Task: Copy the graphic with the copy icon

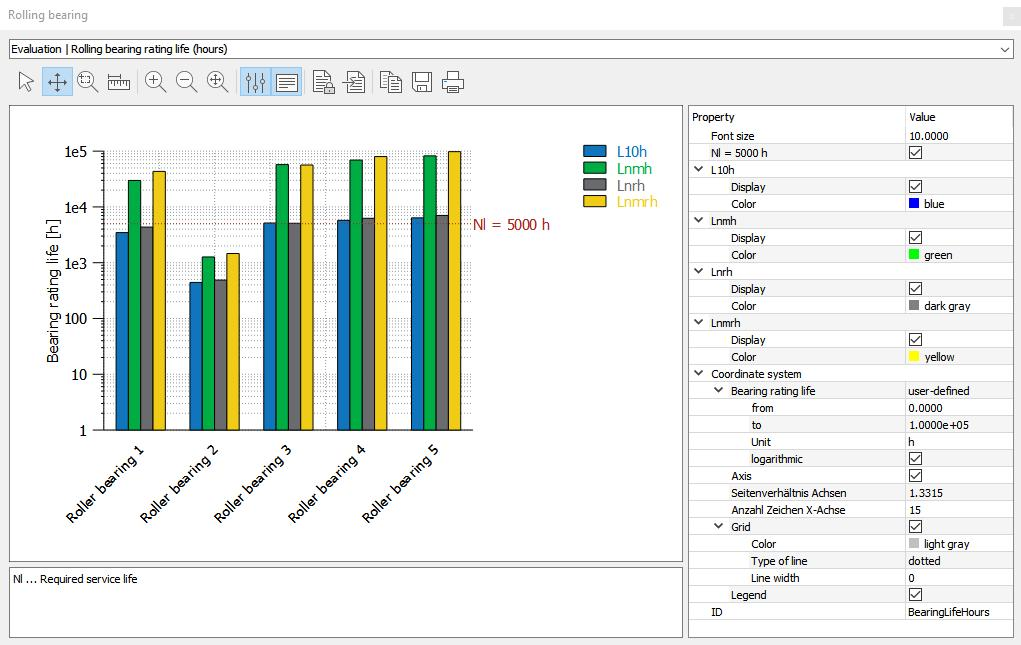Action: coord(391,82)
